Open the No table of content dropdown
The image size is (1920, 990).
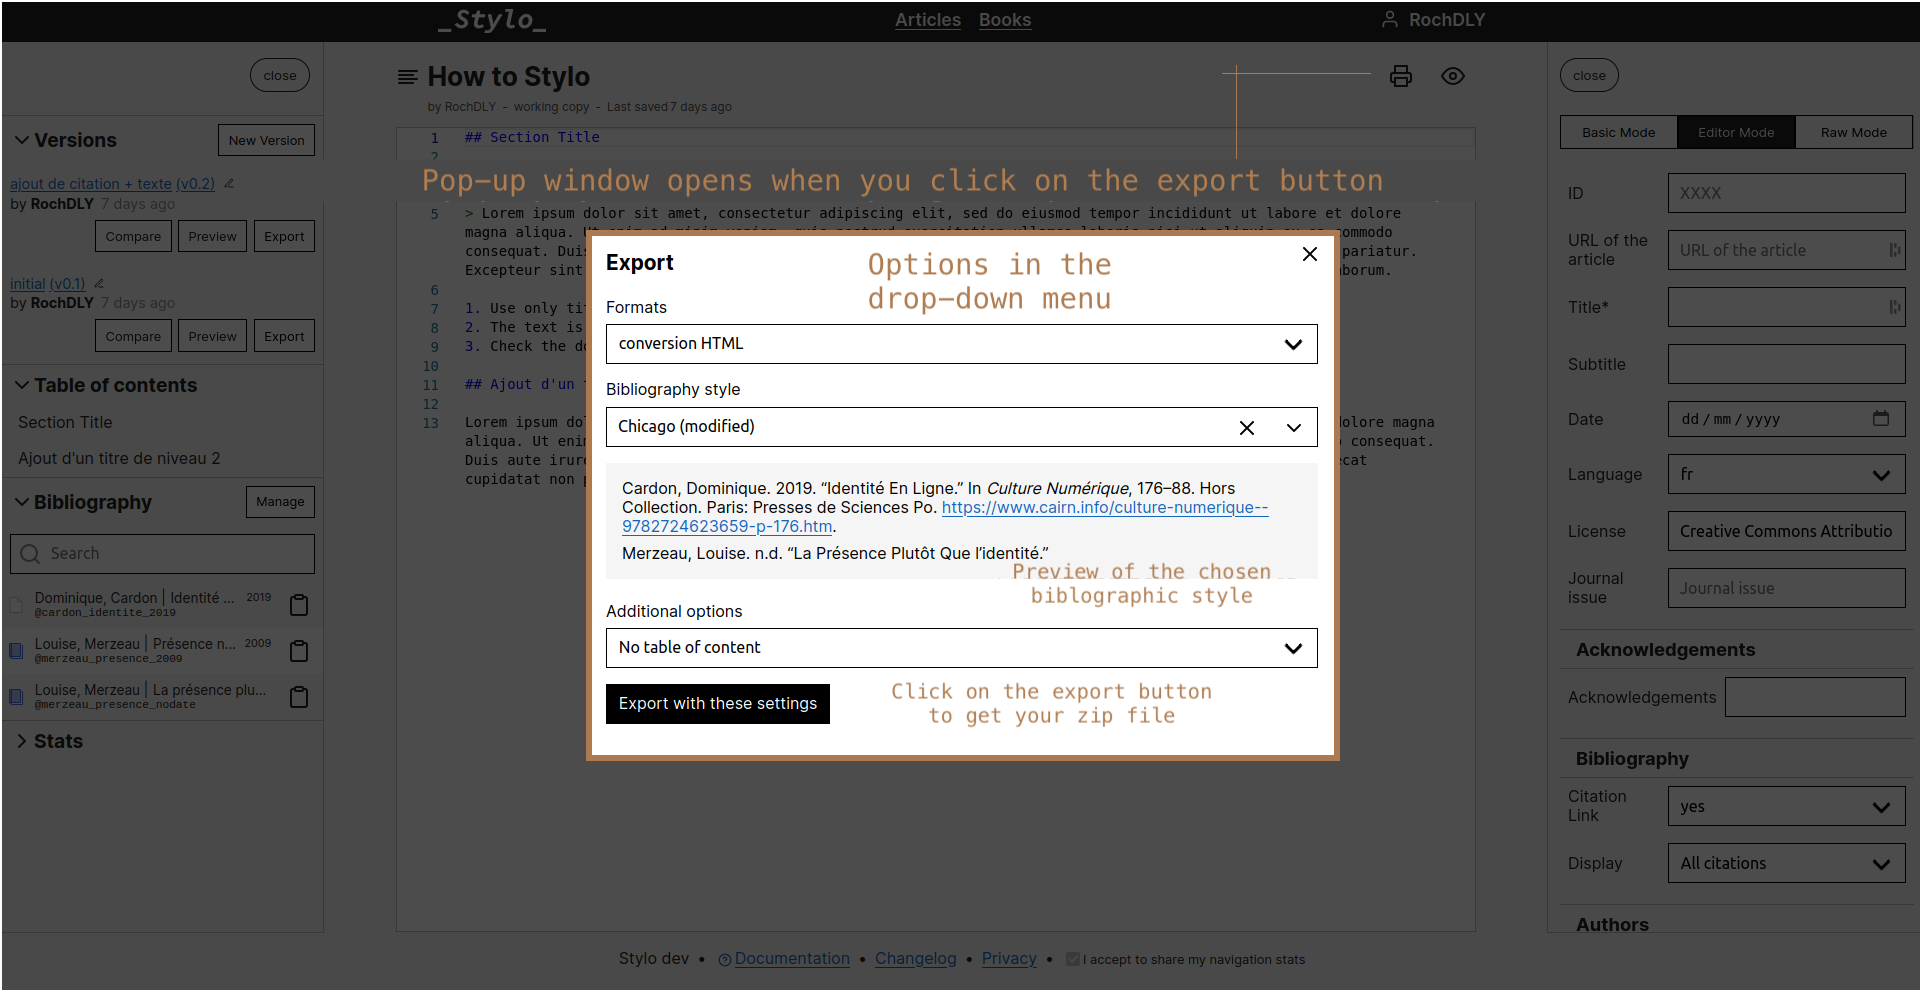961,648
